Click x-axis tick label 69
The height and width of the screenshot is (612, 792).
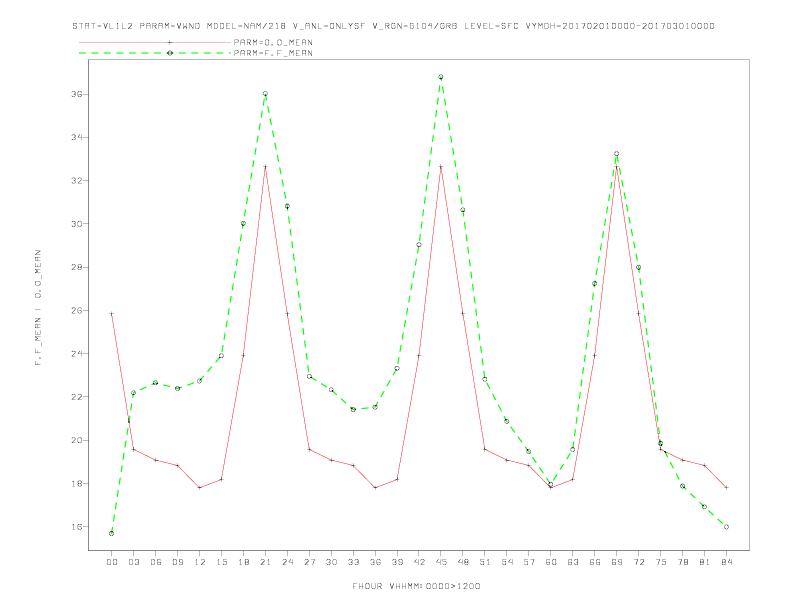617,562
